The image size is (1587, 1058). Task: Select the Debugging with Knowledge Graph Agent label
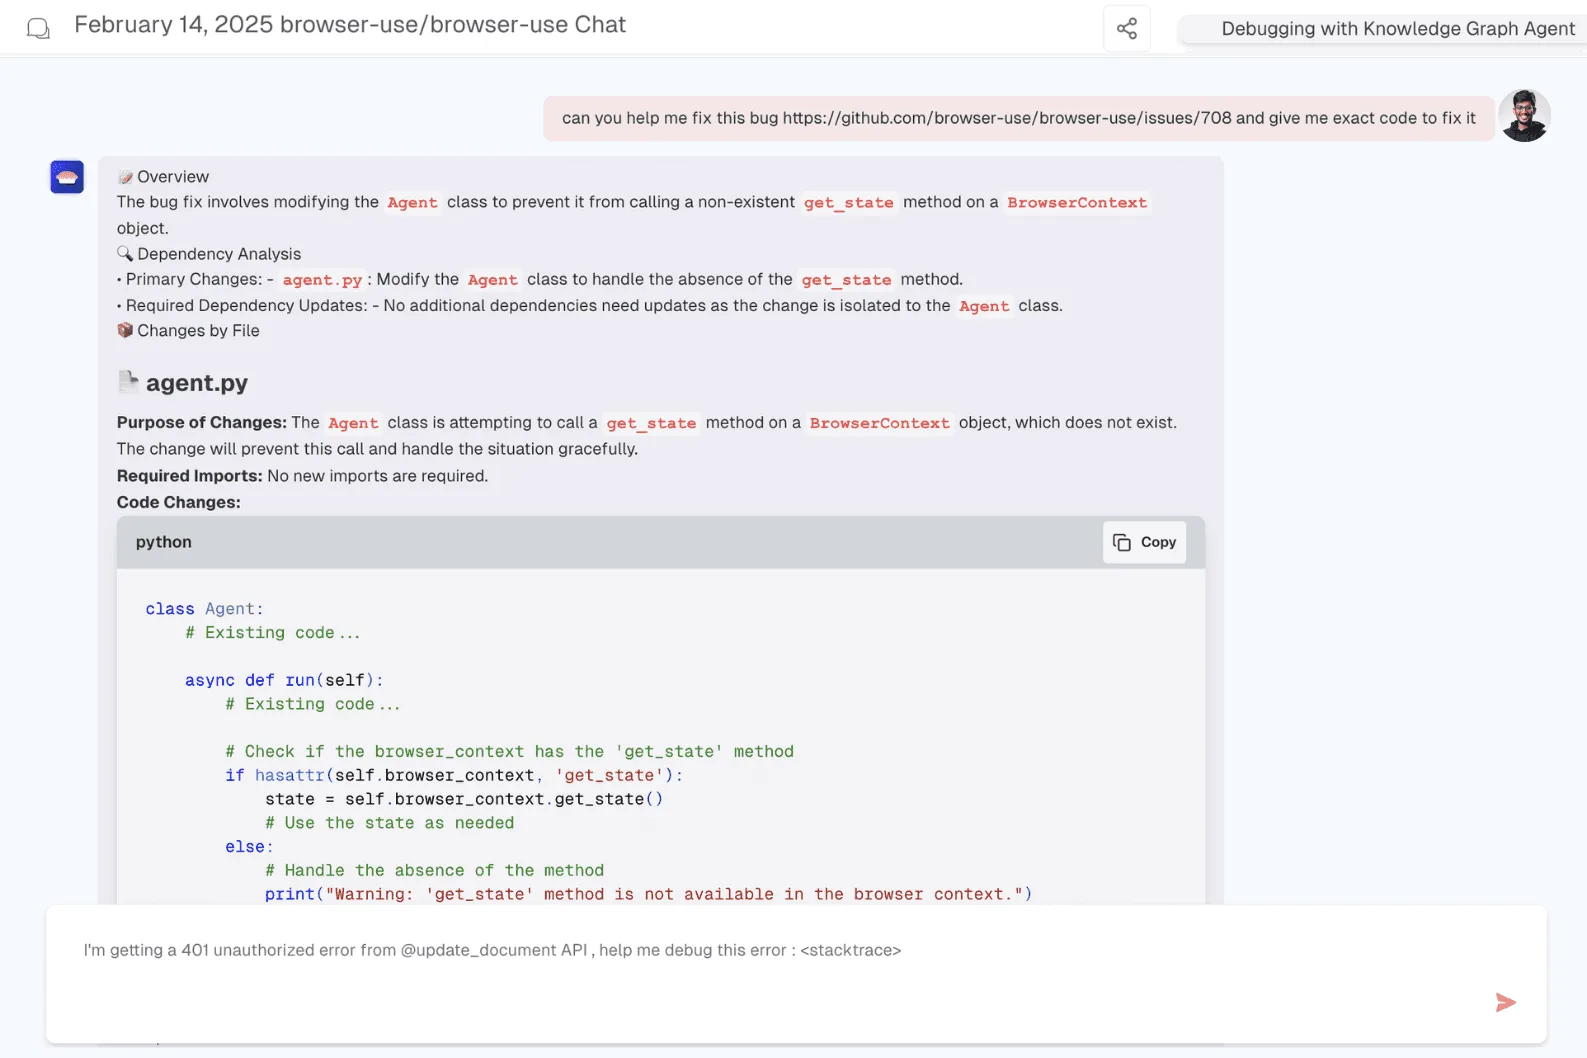(1397, 29)
